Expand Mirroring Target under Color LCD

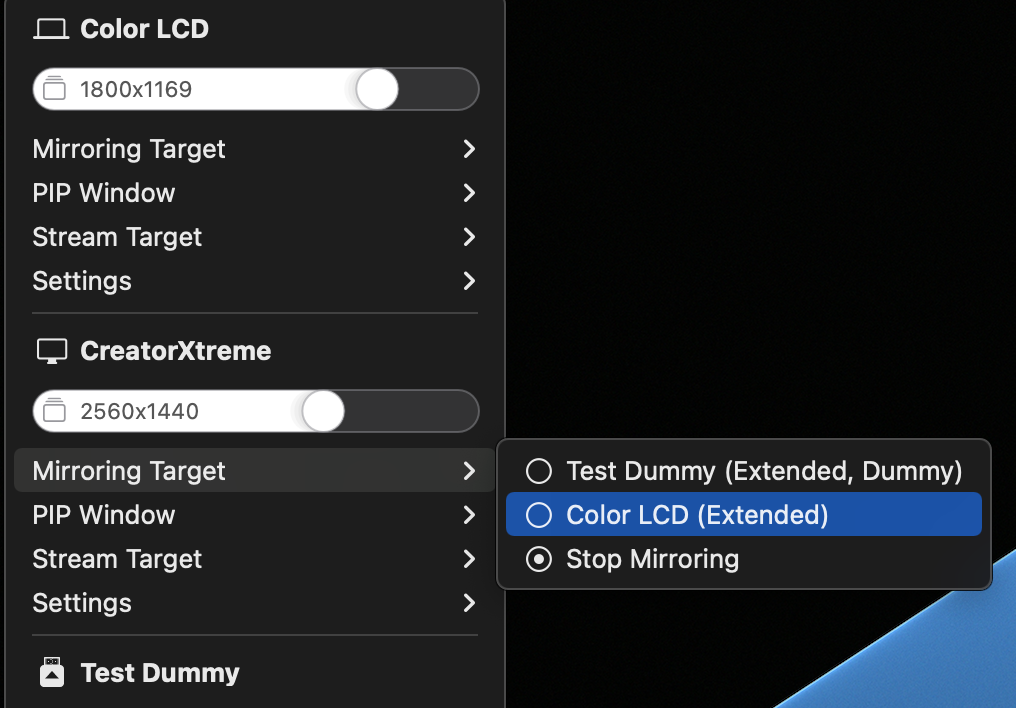click(128, 149)
